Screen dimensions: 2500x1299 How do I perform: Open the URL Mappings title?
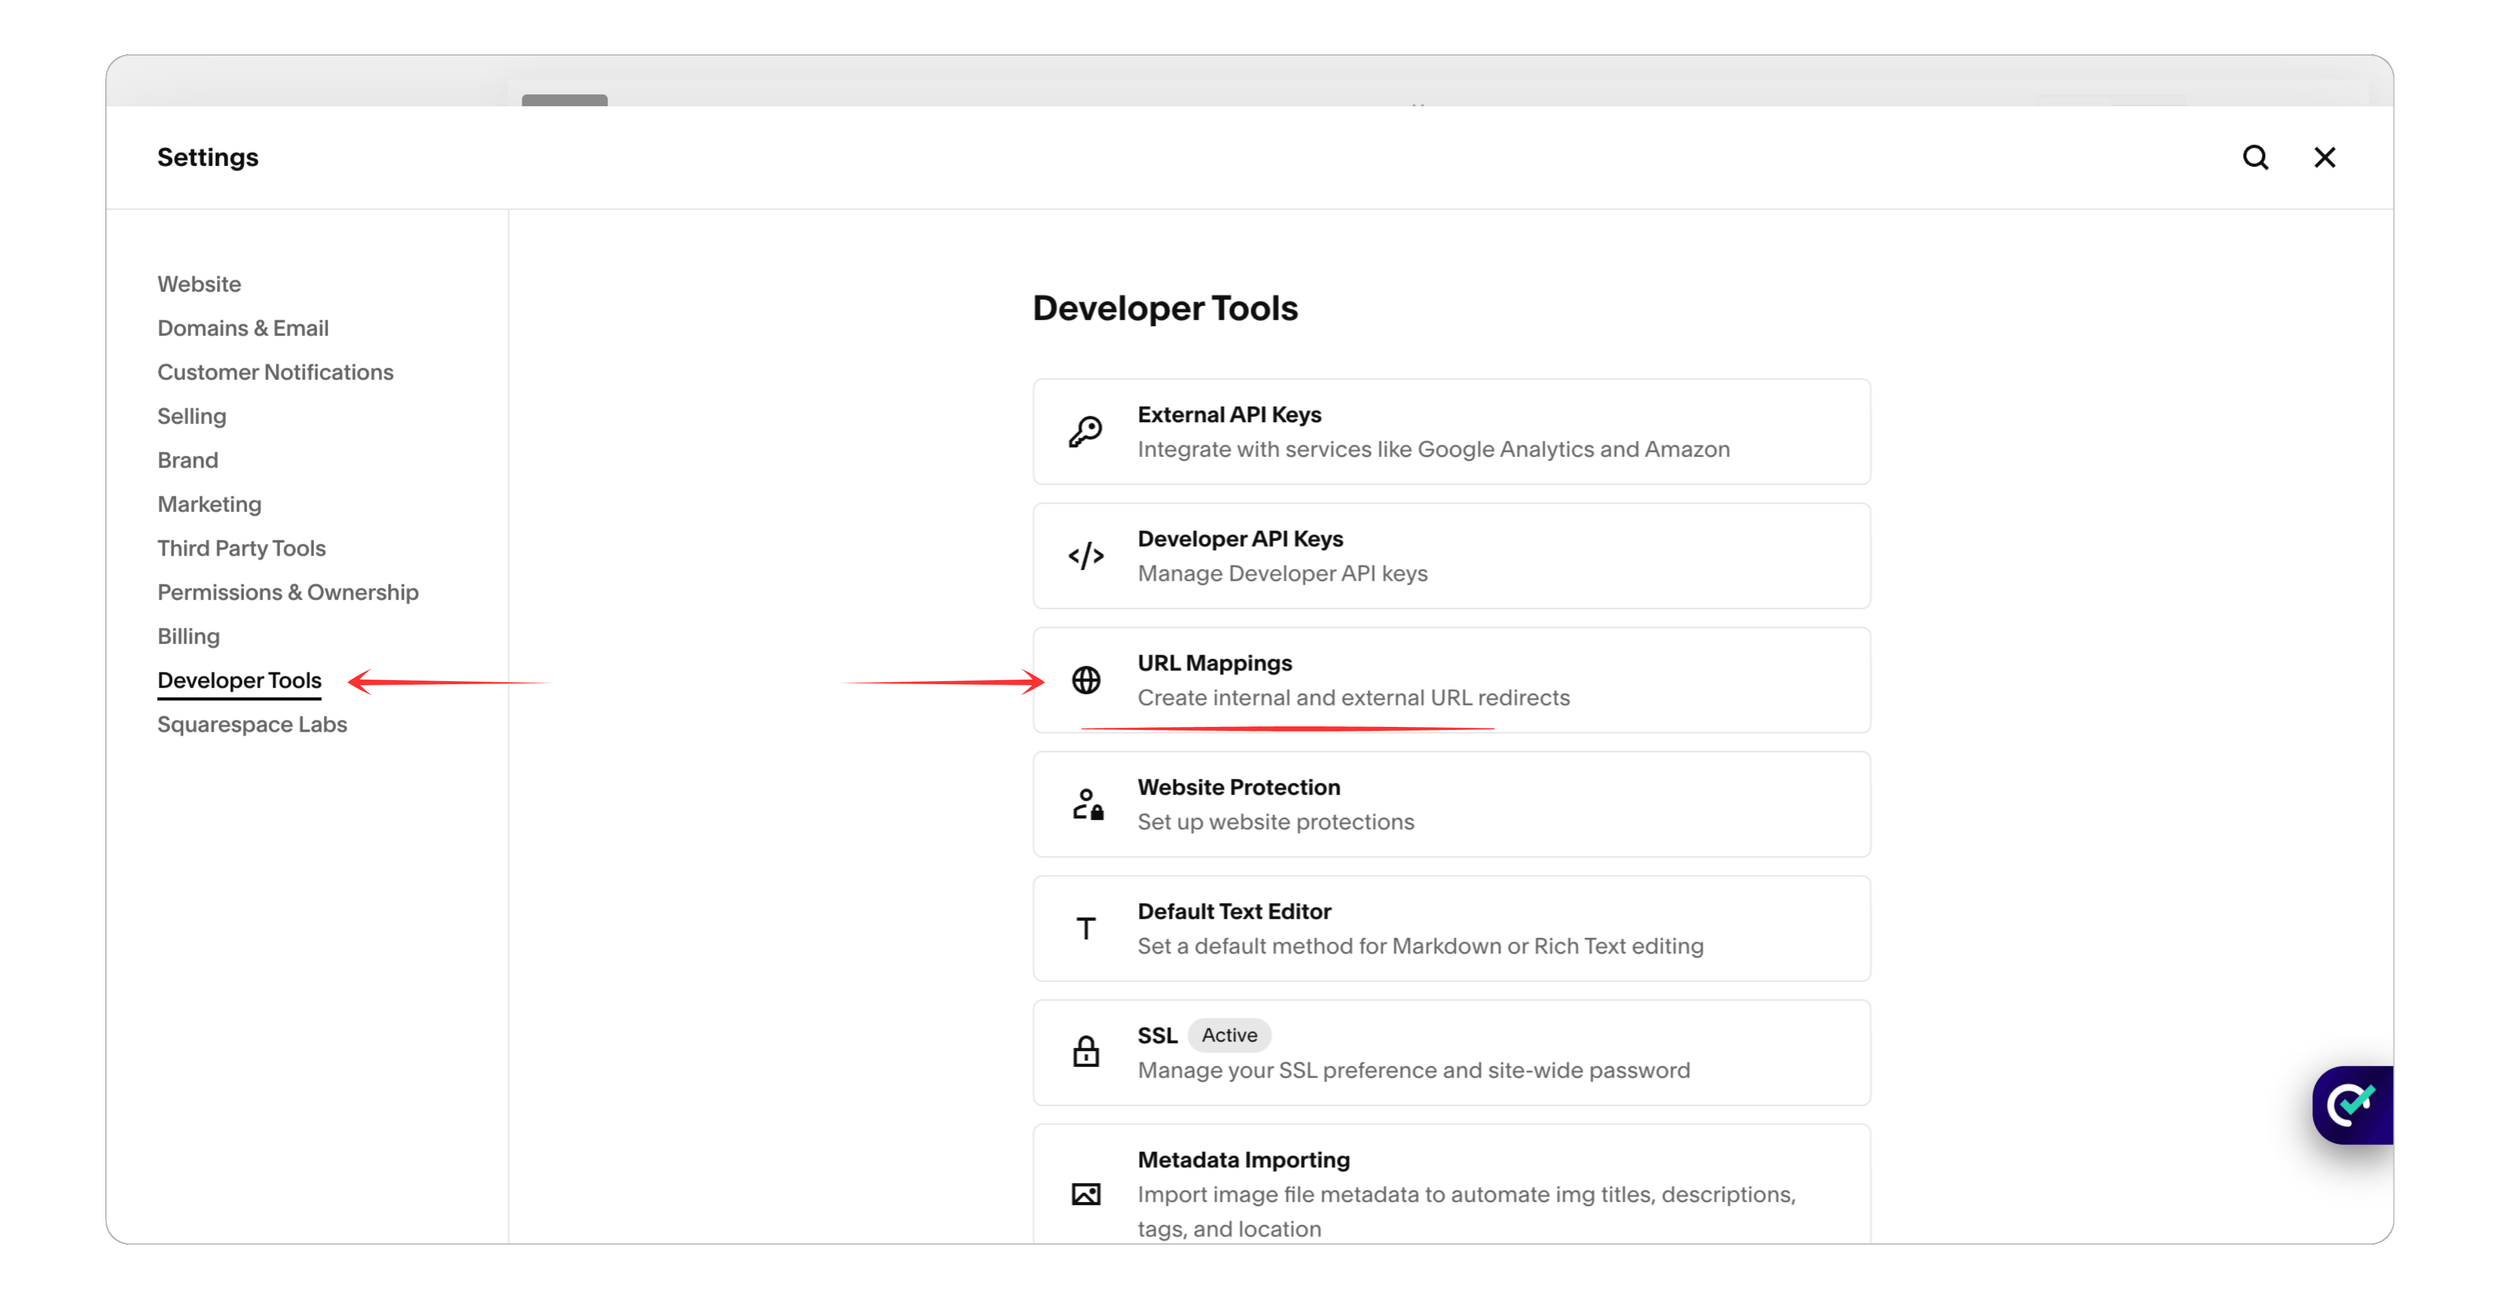point(1214,663)
